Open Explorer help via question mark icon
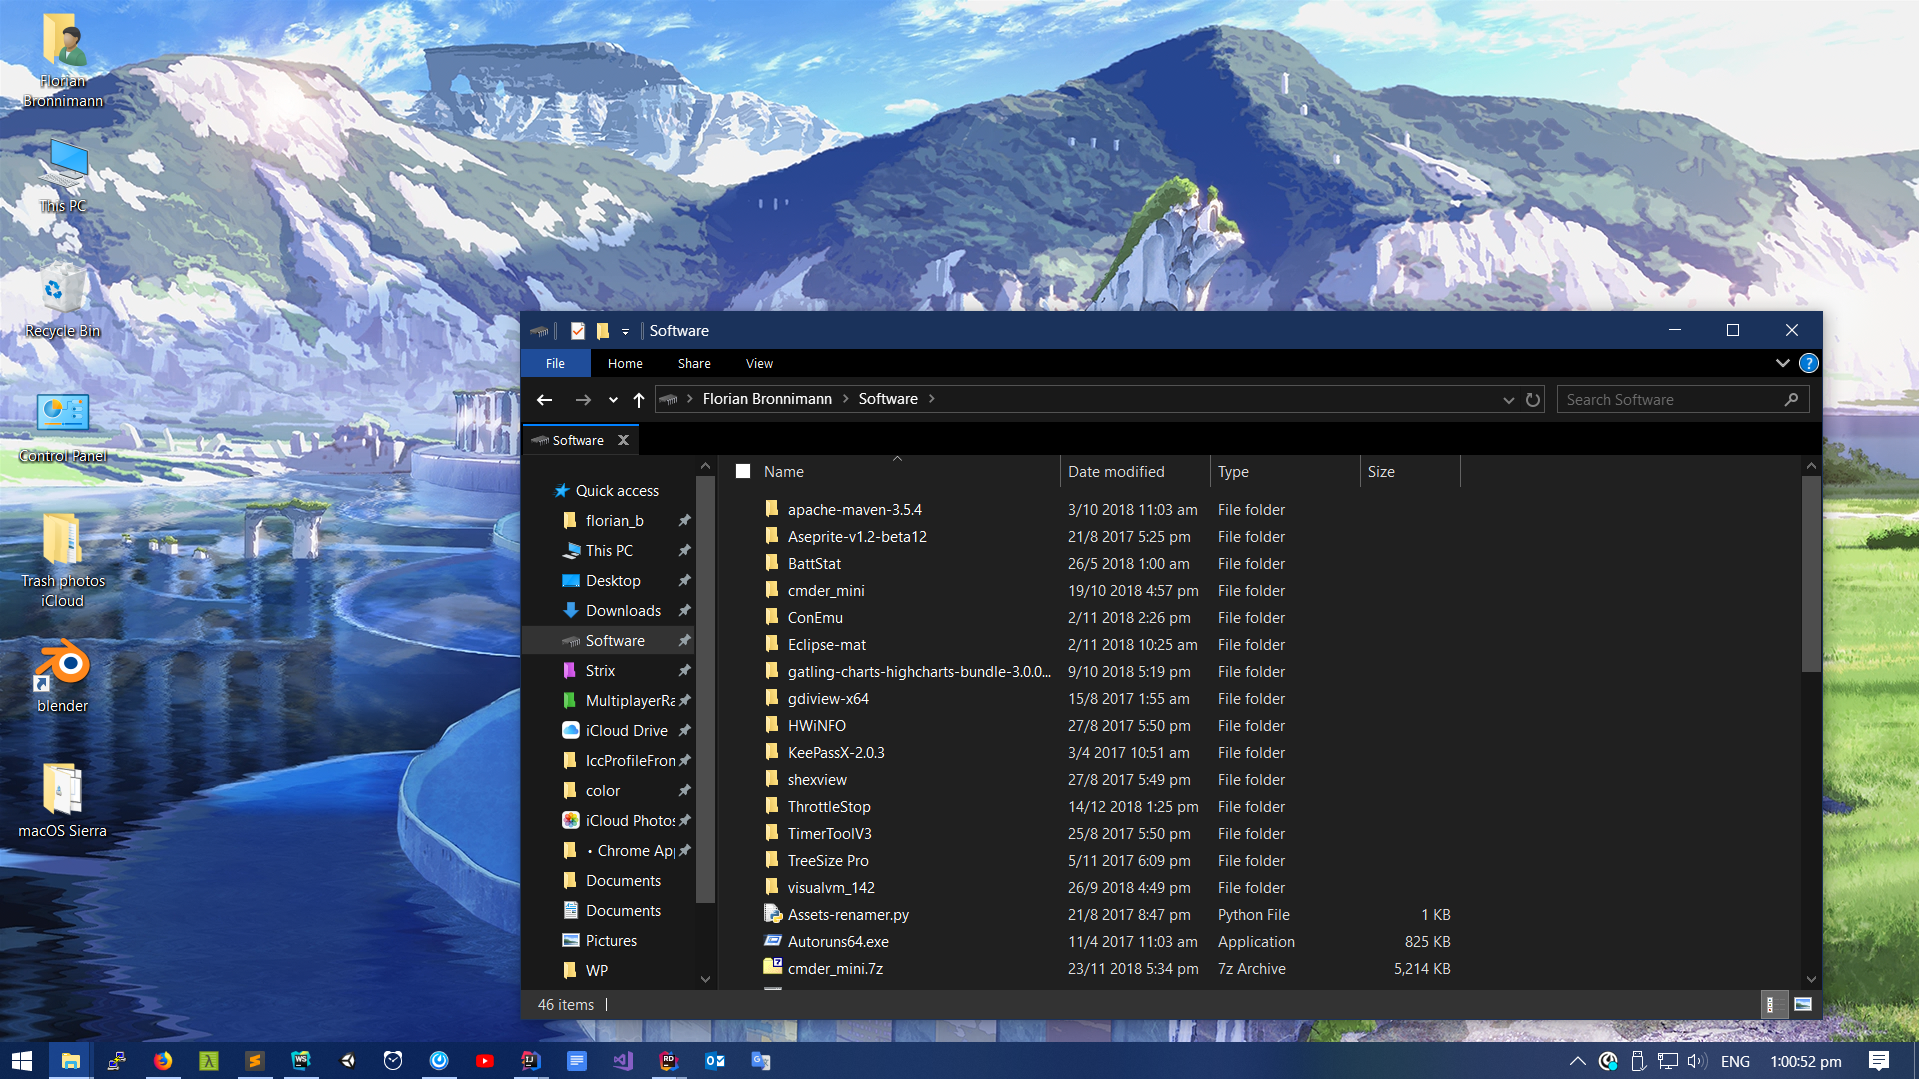 click(1808, 363)
